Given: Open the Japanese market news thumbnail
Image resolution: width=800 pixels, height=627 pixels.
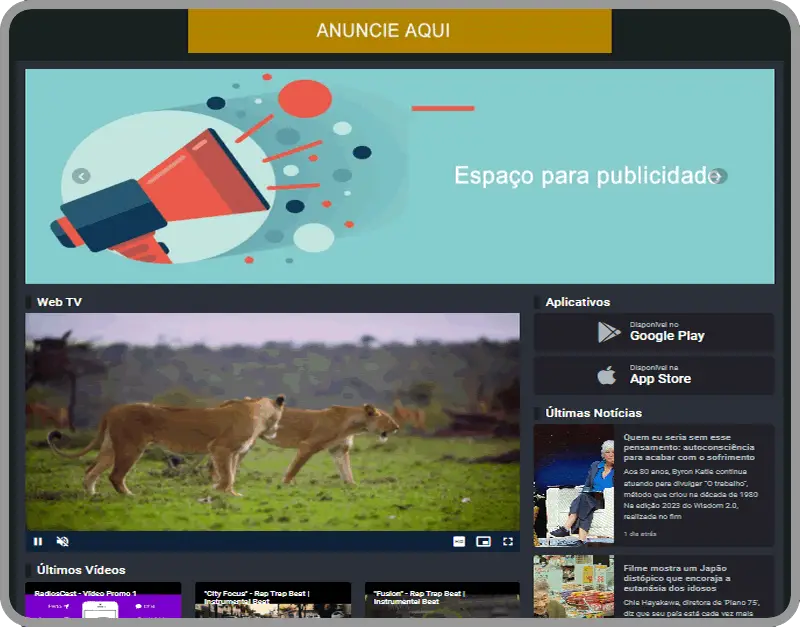Looking at the screenshot, I should click(x=574, y=588).
